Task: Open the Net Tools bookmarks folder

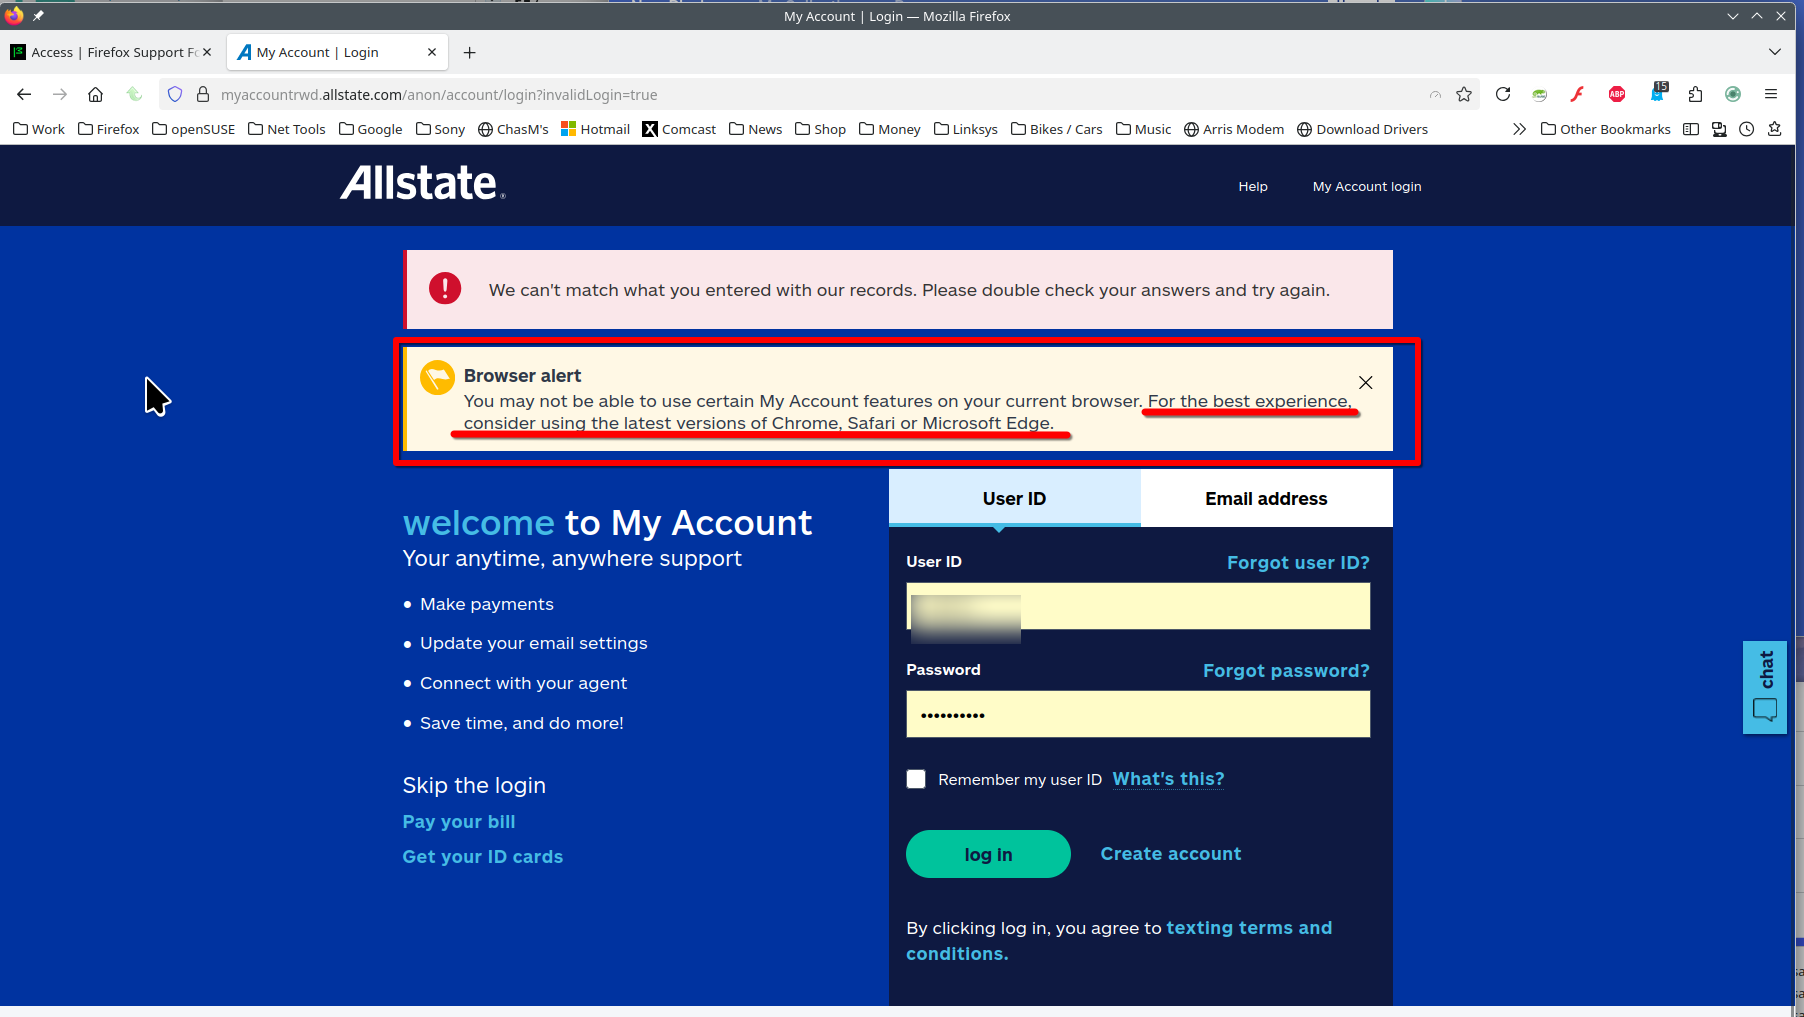Action: point(287,129)
